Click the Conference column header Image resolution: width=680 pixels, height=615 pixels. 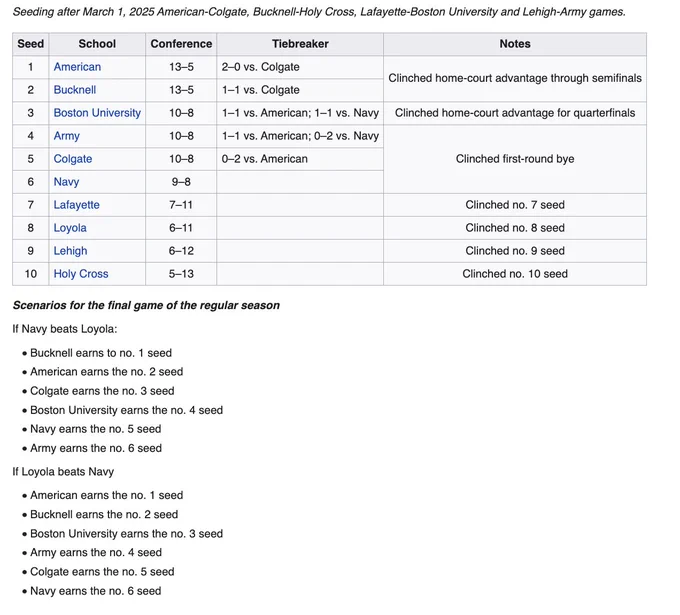pos(181,44)
